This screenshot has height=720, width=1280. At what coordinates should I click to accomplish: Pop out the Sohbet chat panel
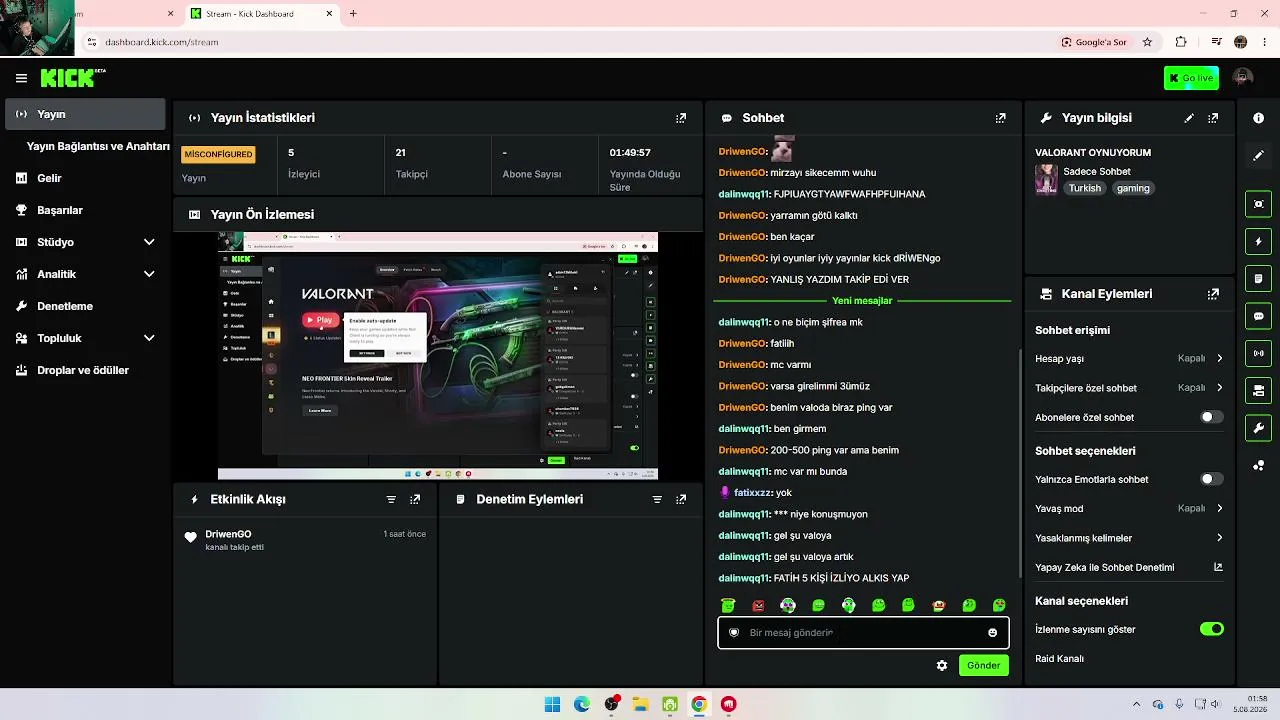tap(1000, 118)
